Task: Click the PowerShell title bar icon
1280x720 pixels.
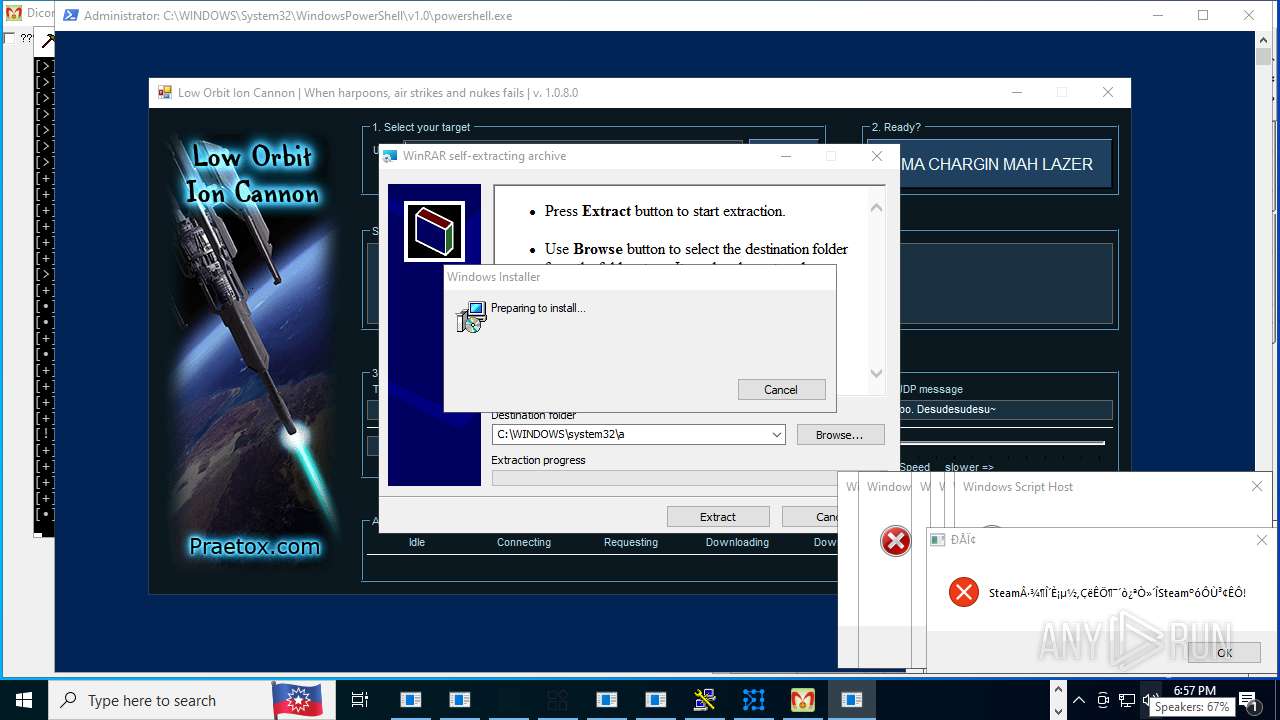Action: [x=71, y=16]
